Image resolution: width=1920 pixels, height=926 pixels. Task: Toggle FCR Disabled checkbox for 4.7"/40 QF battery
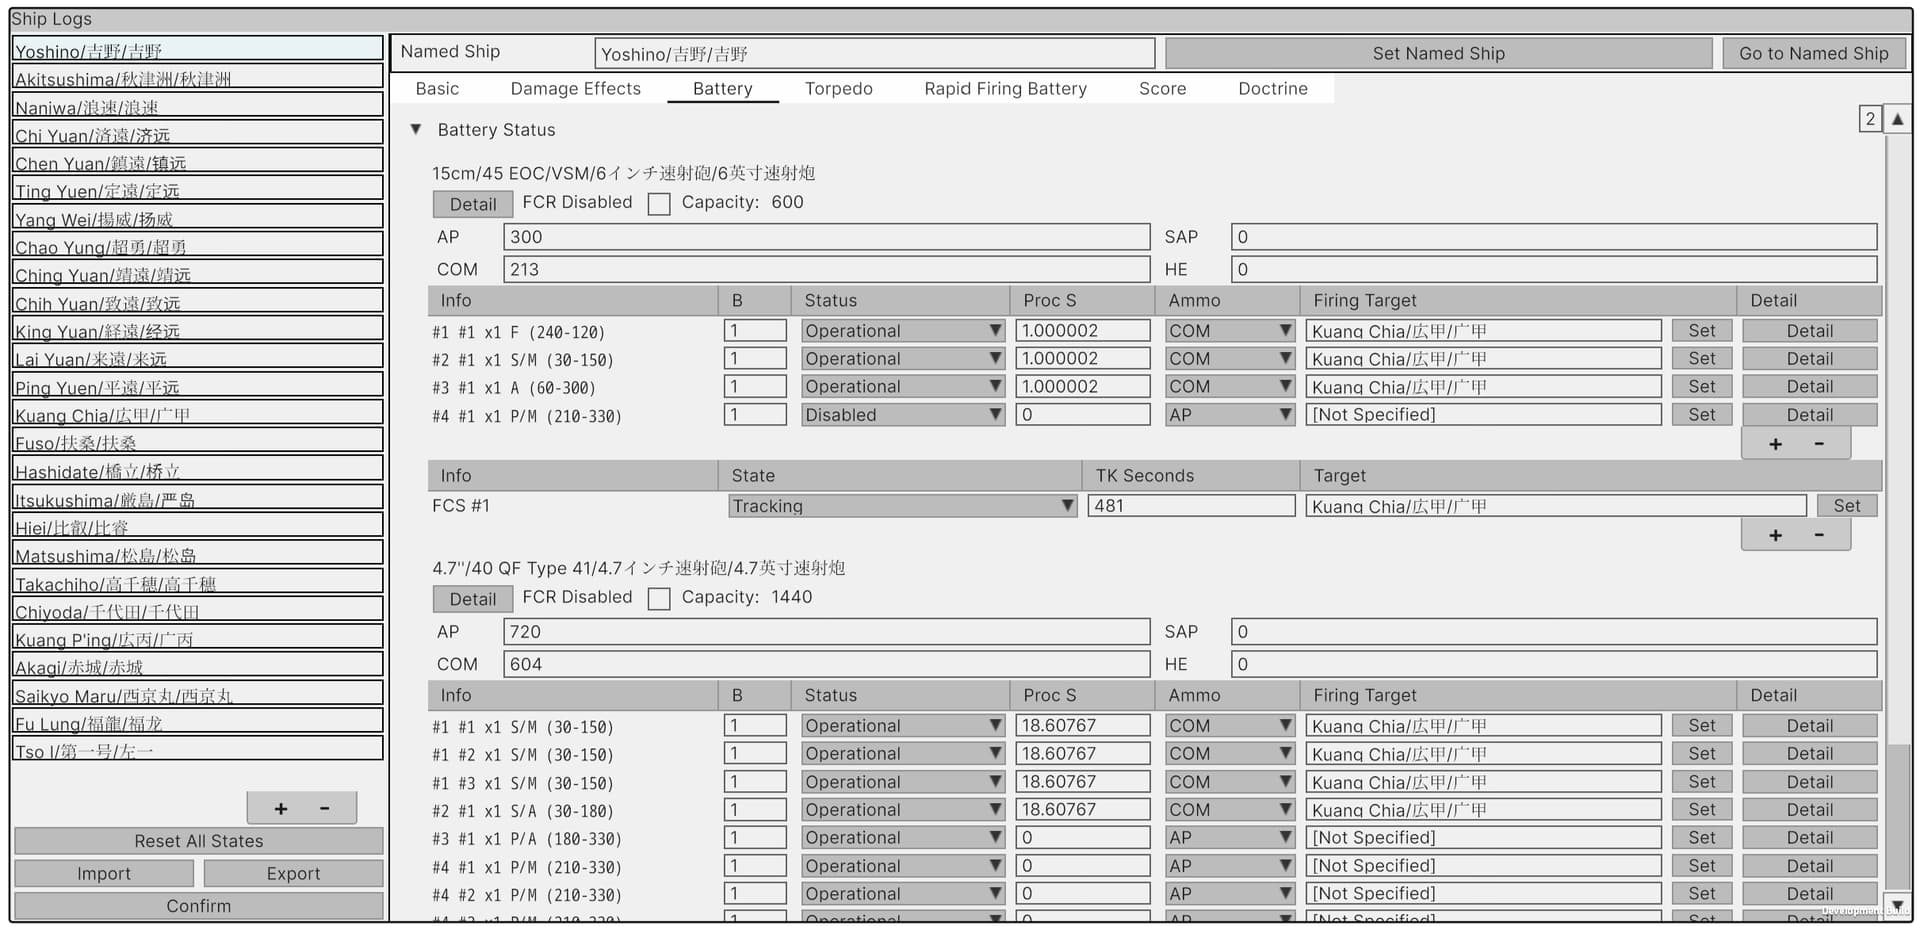tap(659, 599)
